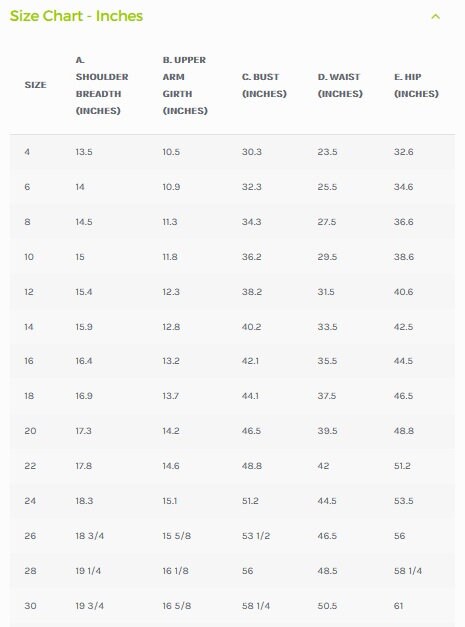Select the size 4 row label
The width and height of the screenshot is (465, 627).
[27, 152]
